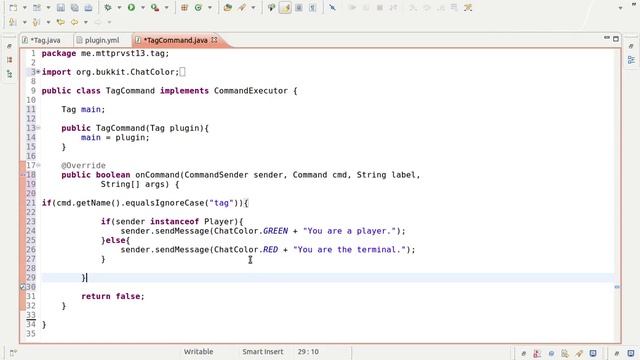Close the TagCommand.java tab
Viewport: 640px width, 360px height.
[x=214, y=40]
